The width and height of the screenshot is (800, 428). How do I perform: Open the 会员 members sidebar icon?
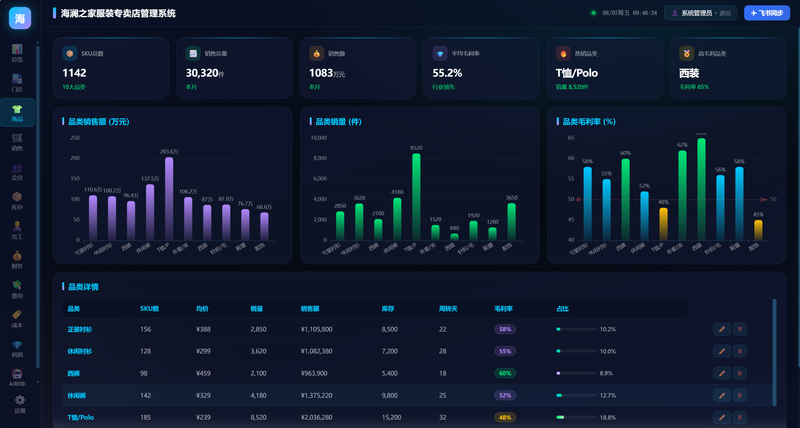pyautogui.click(x=17, y=171)
